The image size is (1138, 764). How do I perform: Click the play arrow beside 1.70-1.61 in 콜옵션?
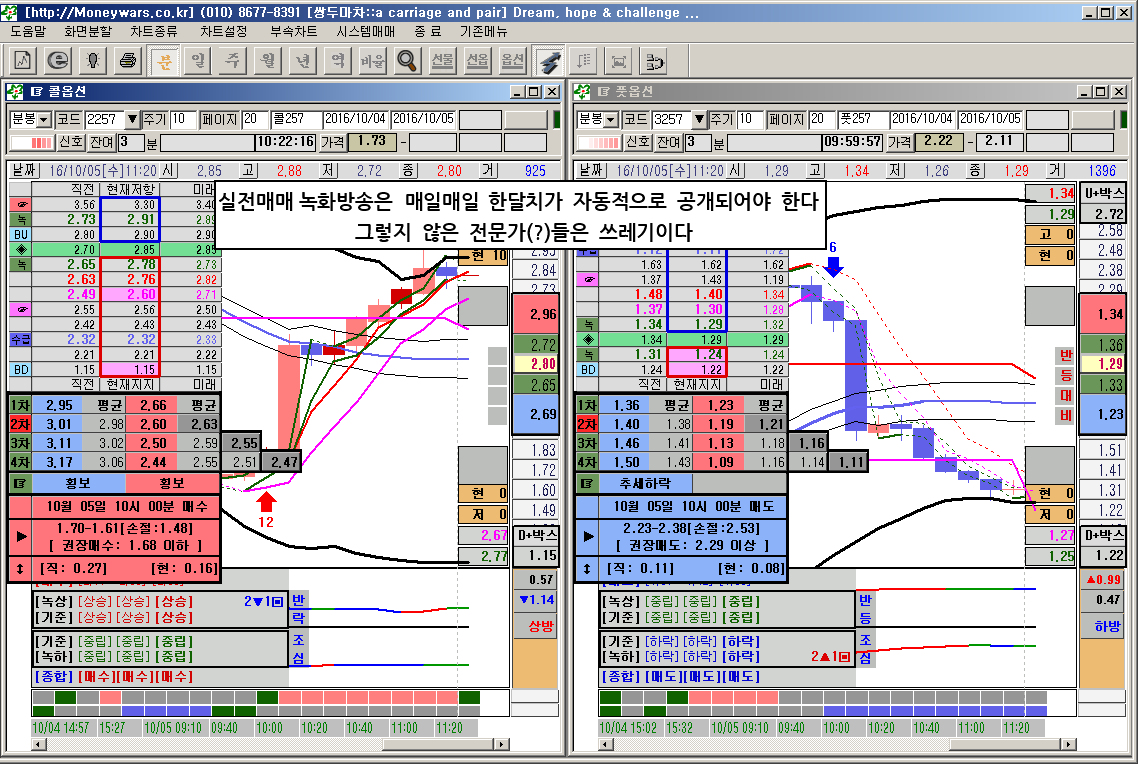[21, 537]
